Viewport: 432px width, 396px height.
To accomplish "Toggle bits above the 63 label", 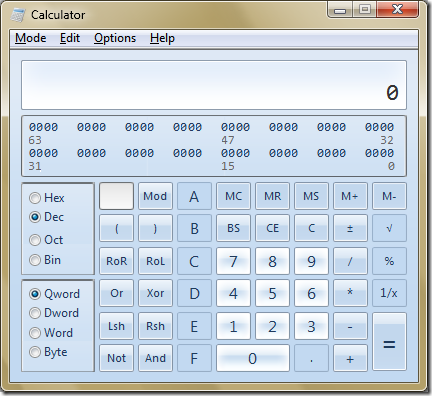I will click(43, 127).
